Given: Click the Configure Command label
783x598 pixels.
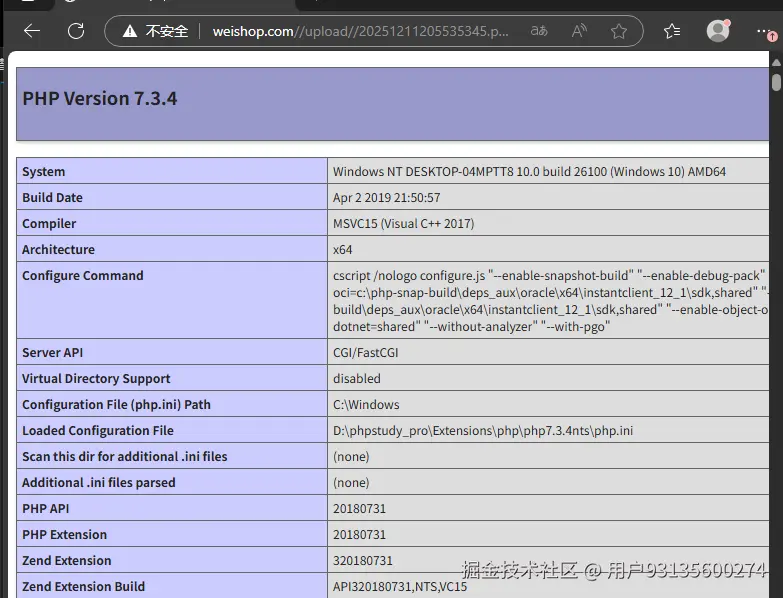Looking at the screenshot, I should pos(83,276).
